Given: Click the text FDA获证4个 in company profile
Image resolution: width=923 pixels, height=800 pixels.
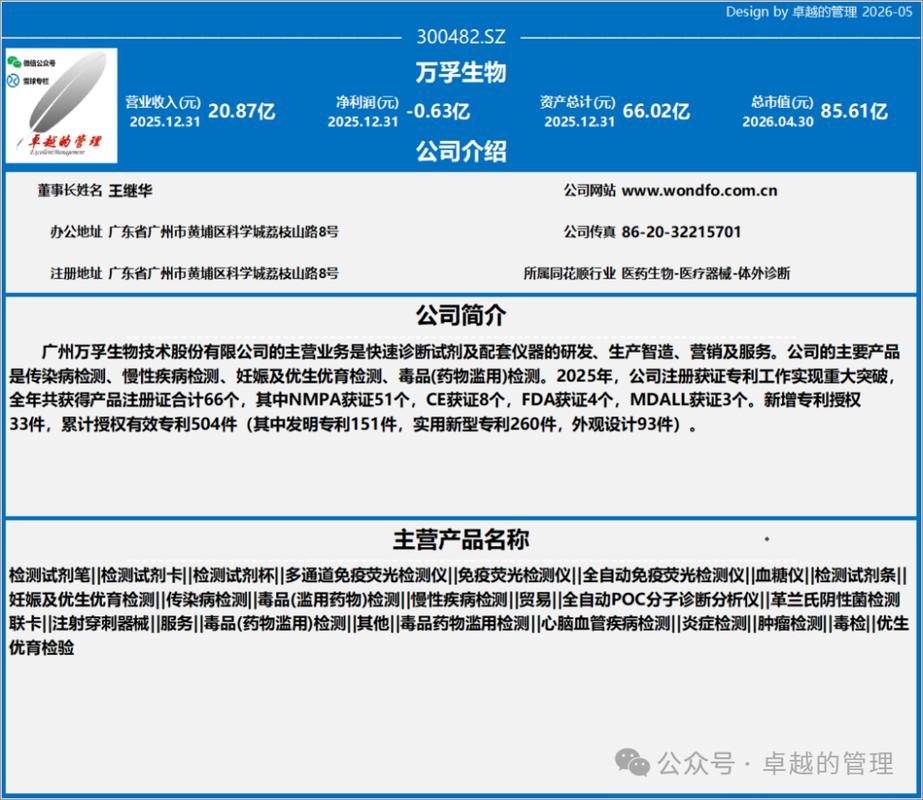Looking at the screenshot, I should pos(567,399).
